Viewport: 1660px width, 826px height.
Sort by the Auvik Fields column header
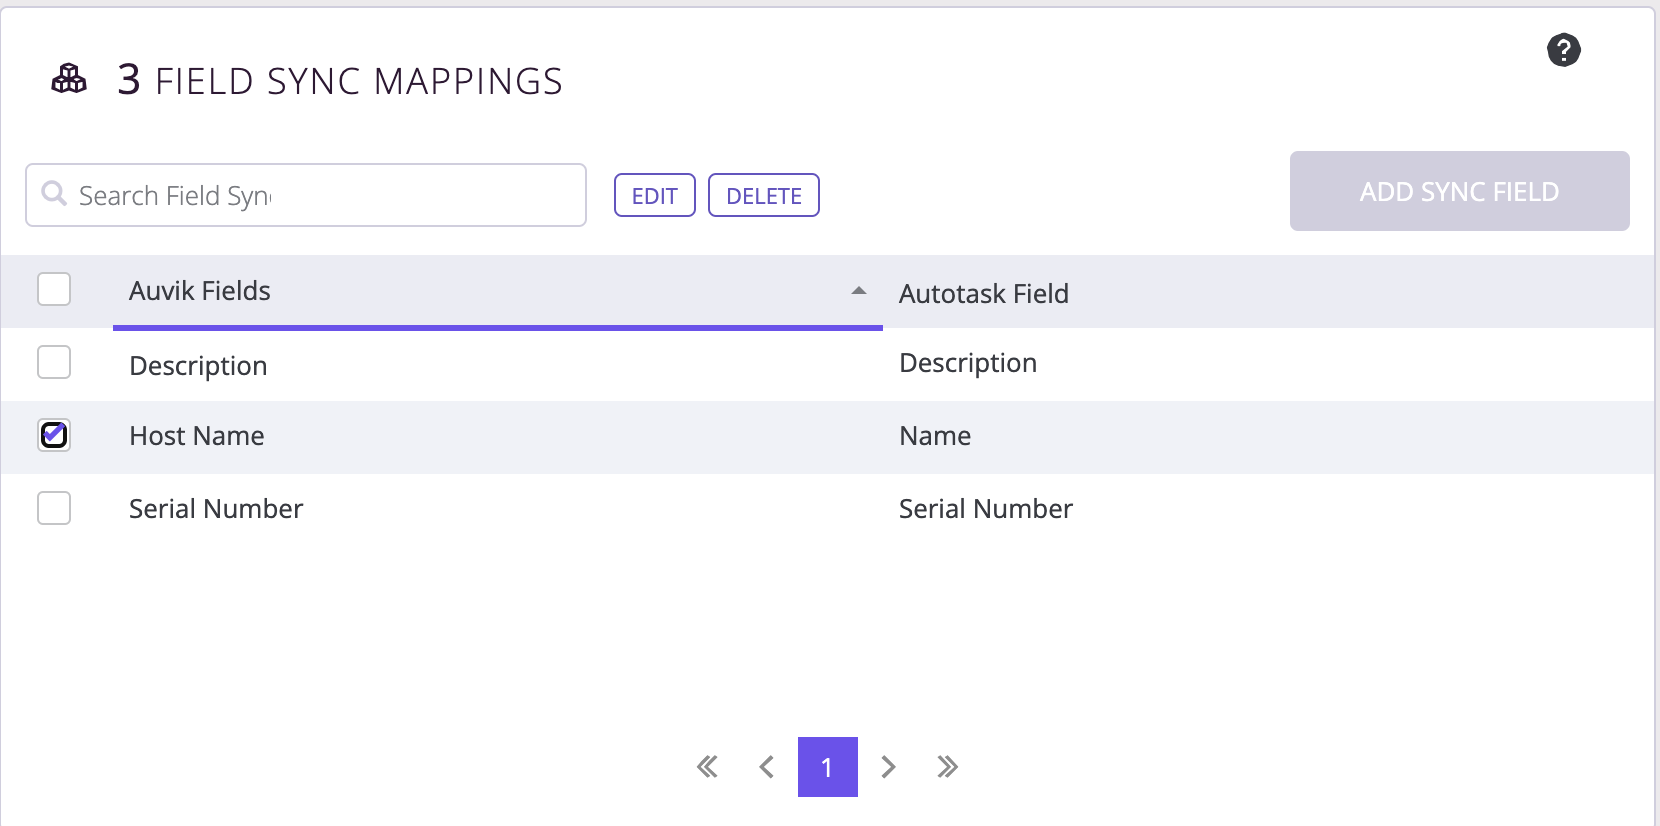[x=498, y=291]
